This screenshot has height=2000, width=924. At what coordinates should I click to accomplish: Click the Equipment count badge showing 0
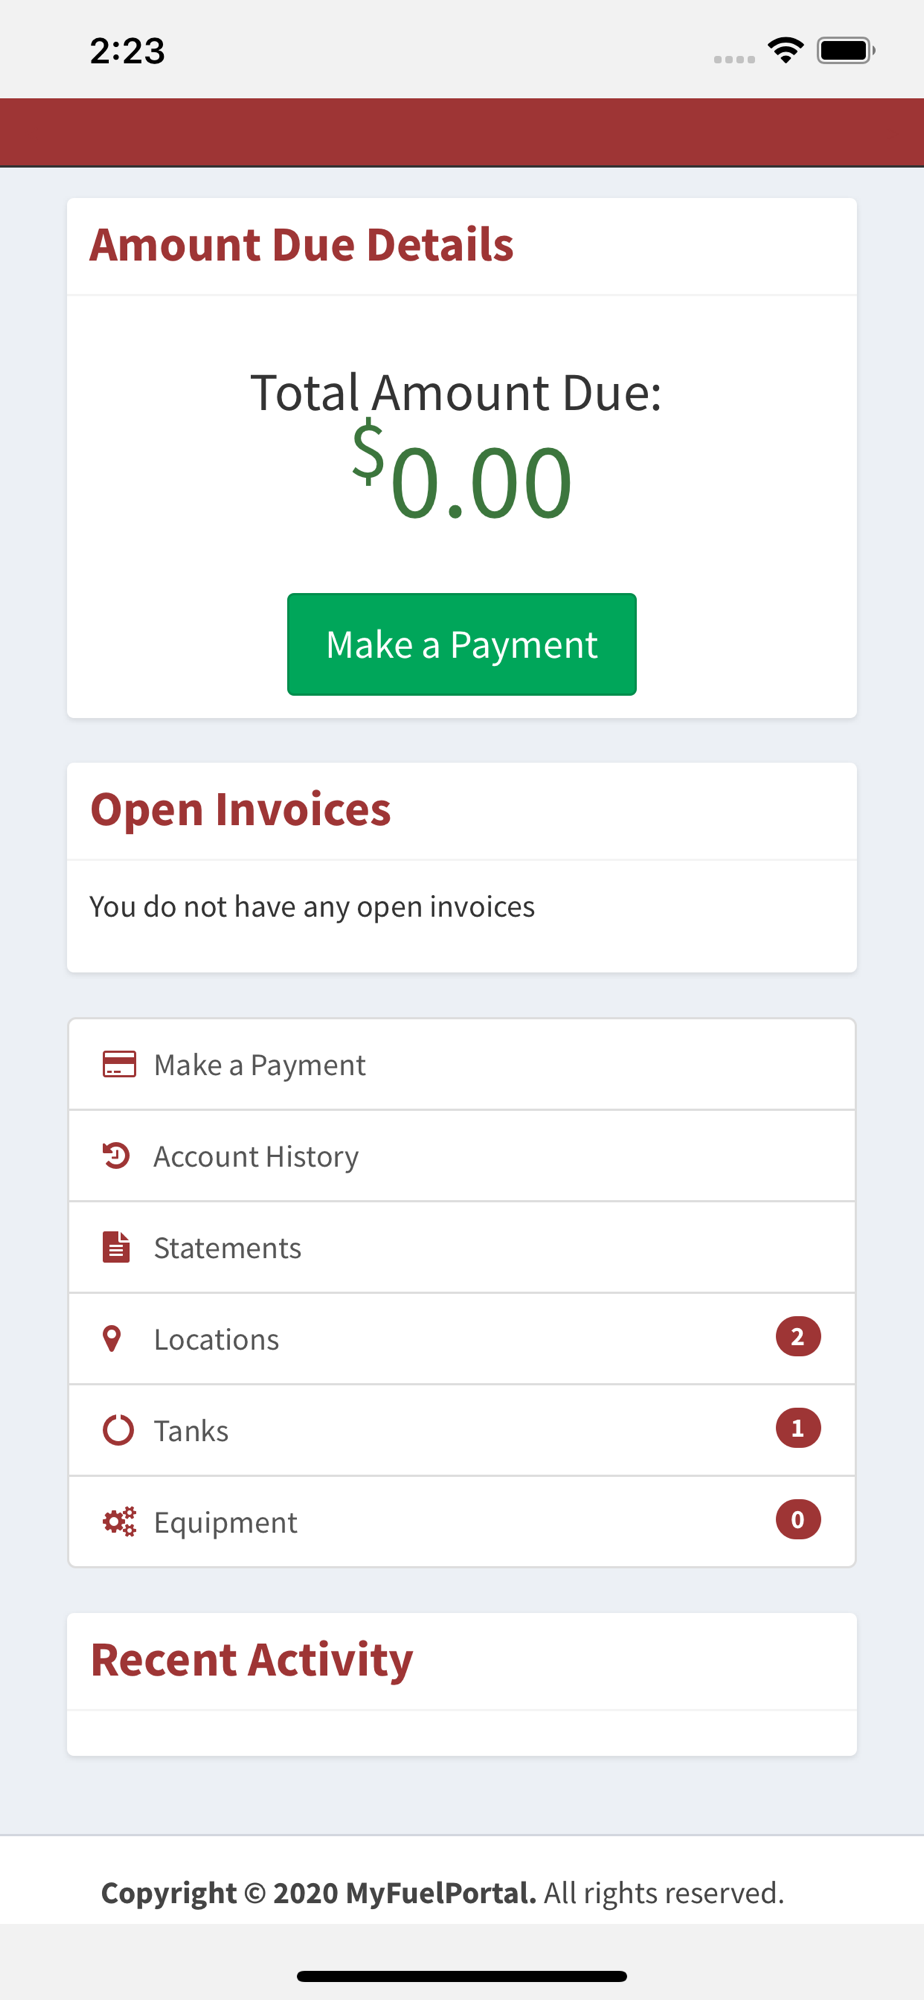[x=798, y=1520]
